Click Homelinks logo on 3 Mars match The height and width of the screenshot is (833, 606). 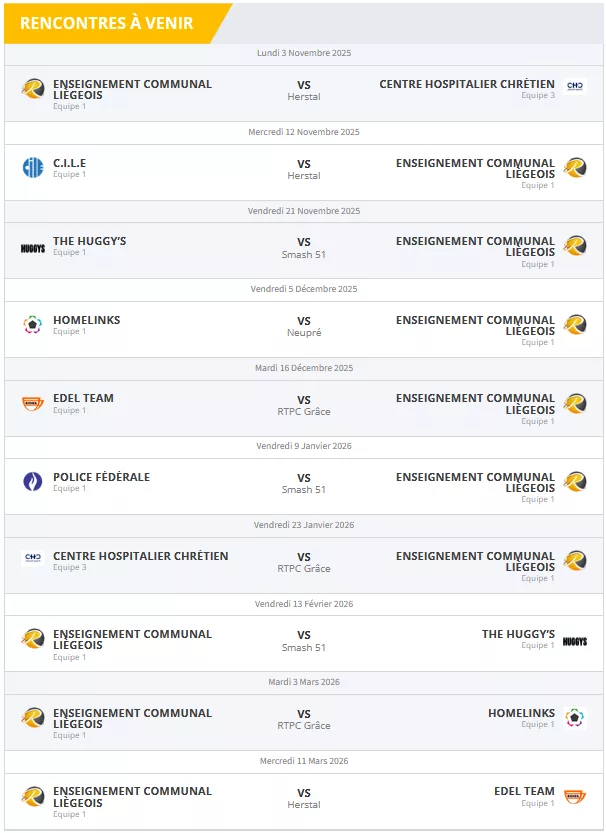coord(575,718)
